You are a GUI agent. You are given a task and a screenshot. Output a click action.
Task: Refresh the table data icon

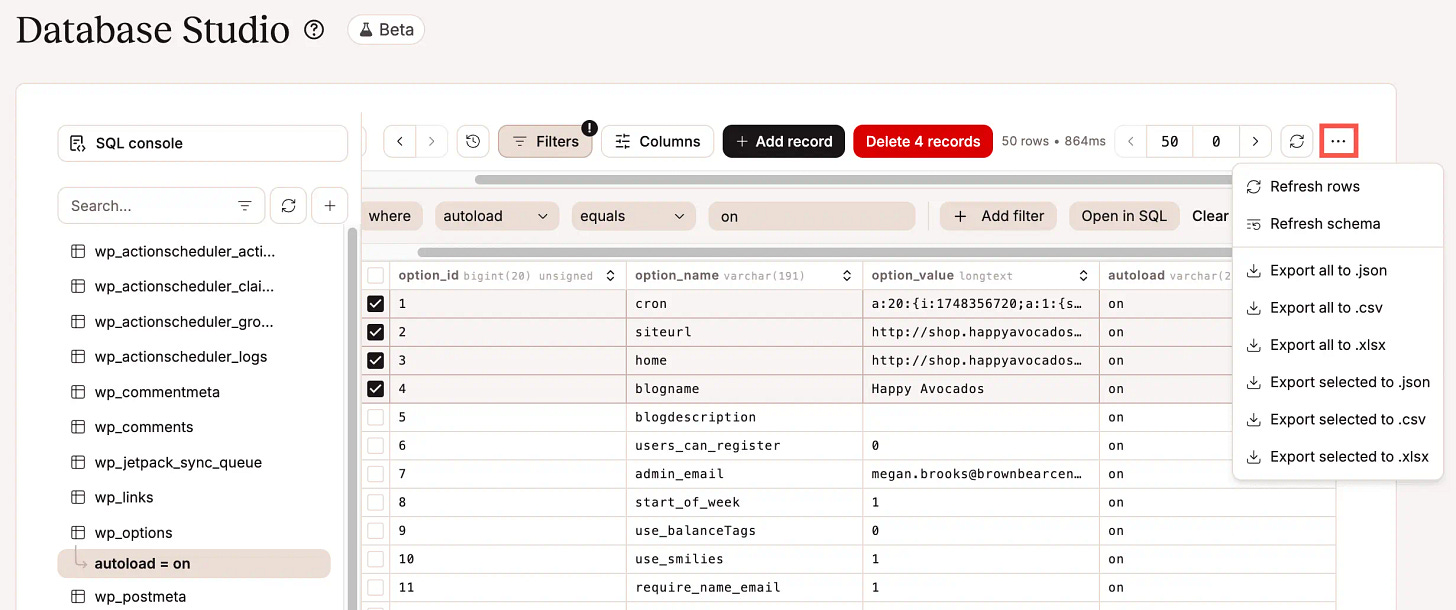(1297, 141)
